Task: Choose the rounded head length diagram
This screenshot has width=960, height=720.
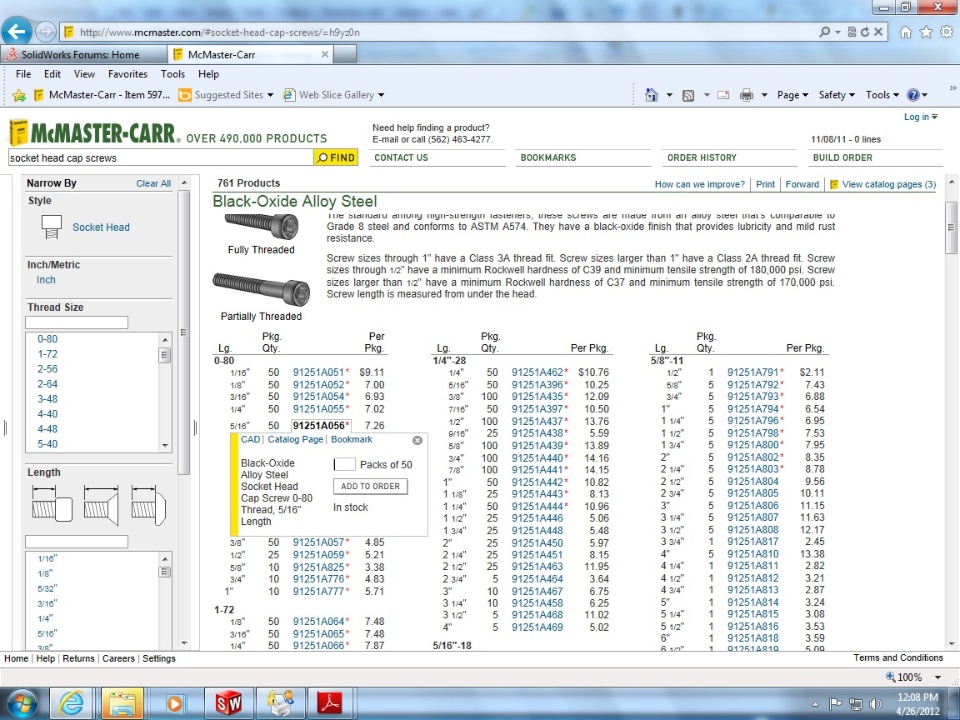Action: pyautogui.click(x=149, y=506)
